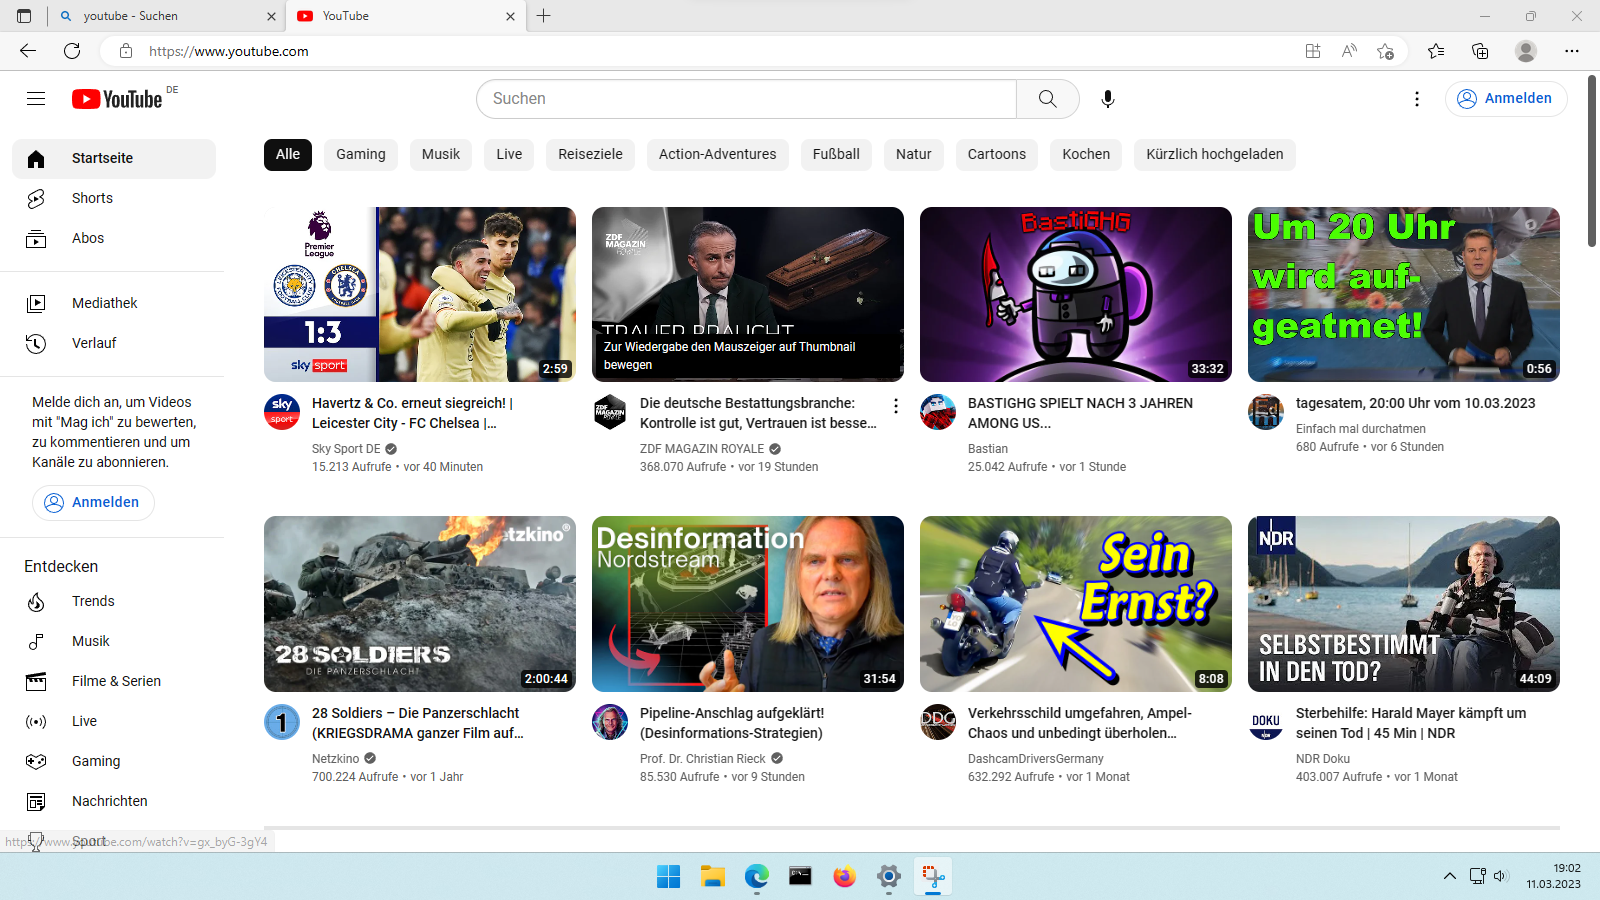Screen dimensions: 1600x900
Task: Open Trends in the Entdecken section
Action: [x=114, y=601]
